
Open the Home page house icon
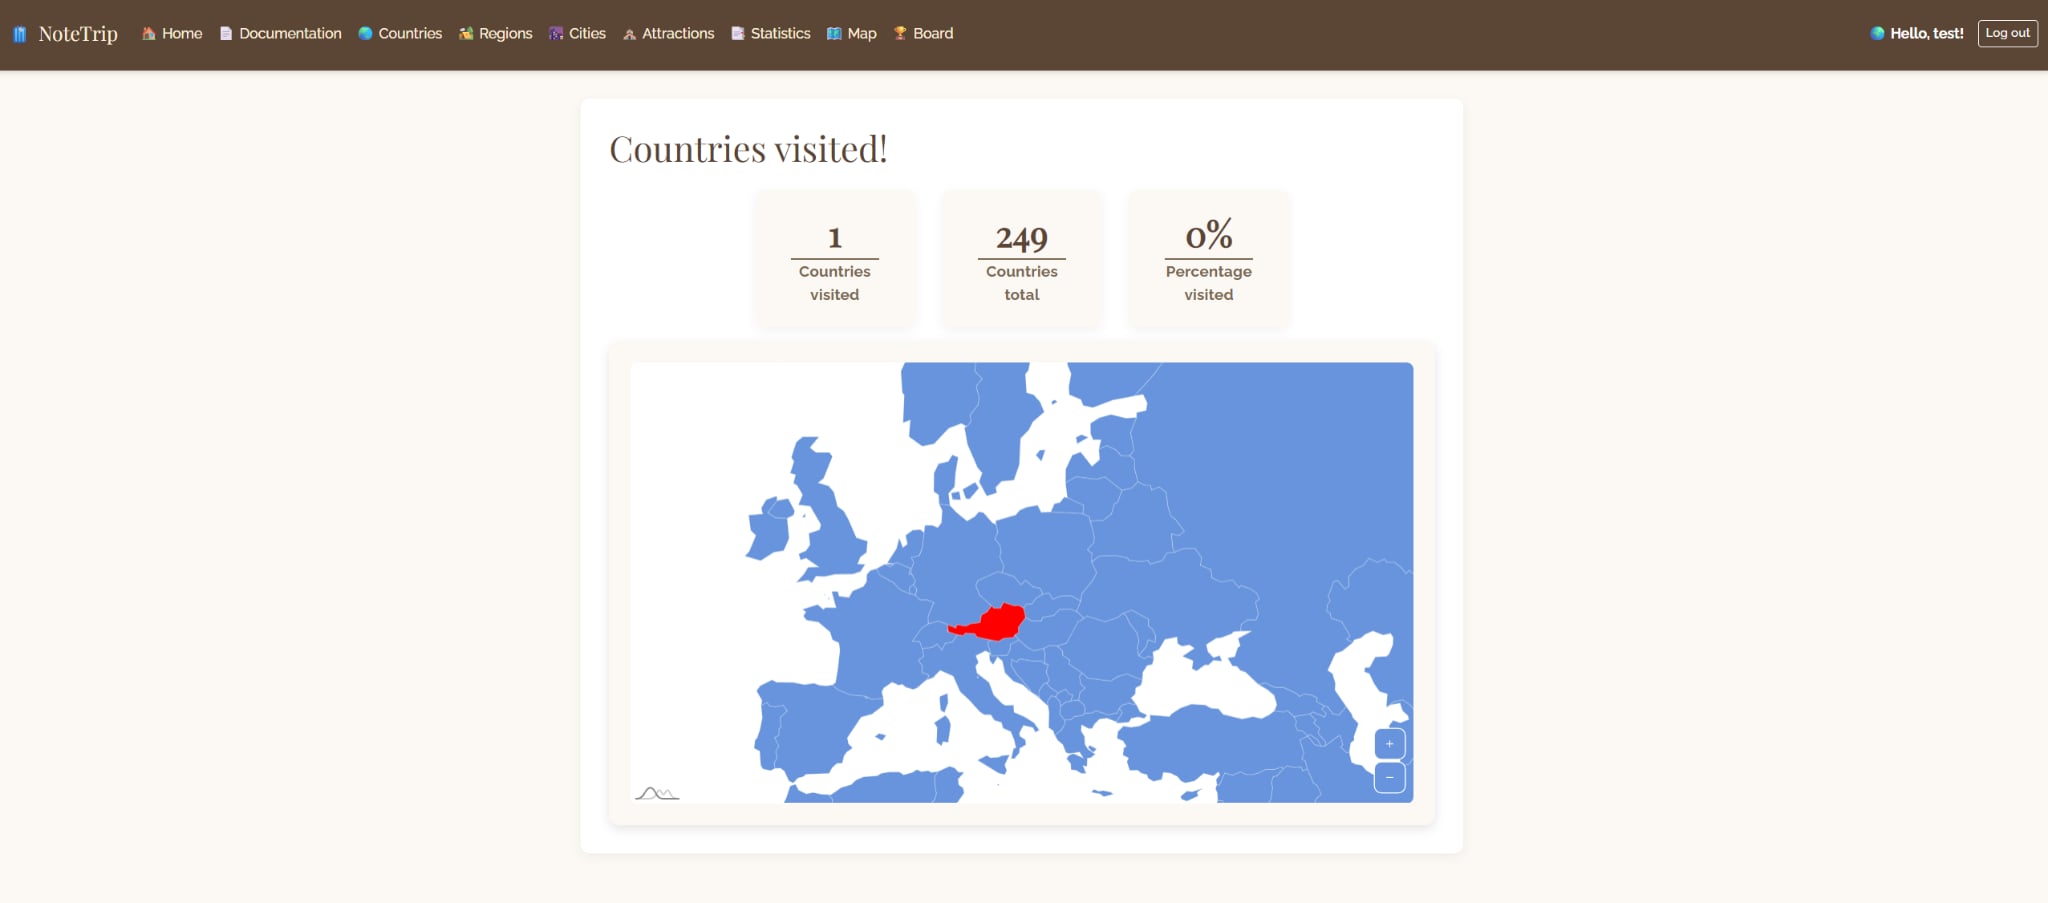tap(148, 34)
